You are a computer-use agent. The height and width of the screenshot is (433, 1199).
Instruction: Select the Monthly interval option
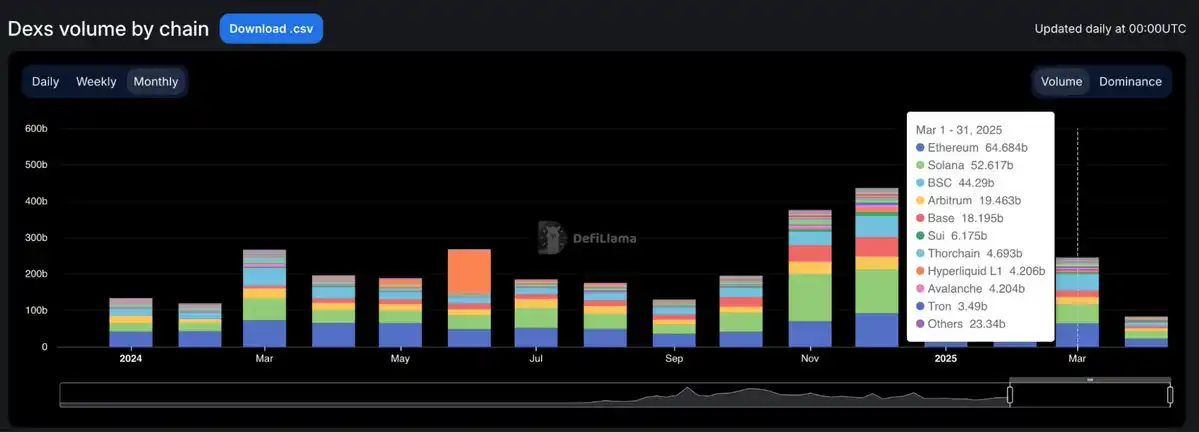pos(156,82)
